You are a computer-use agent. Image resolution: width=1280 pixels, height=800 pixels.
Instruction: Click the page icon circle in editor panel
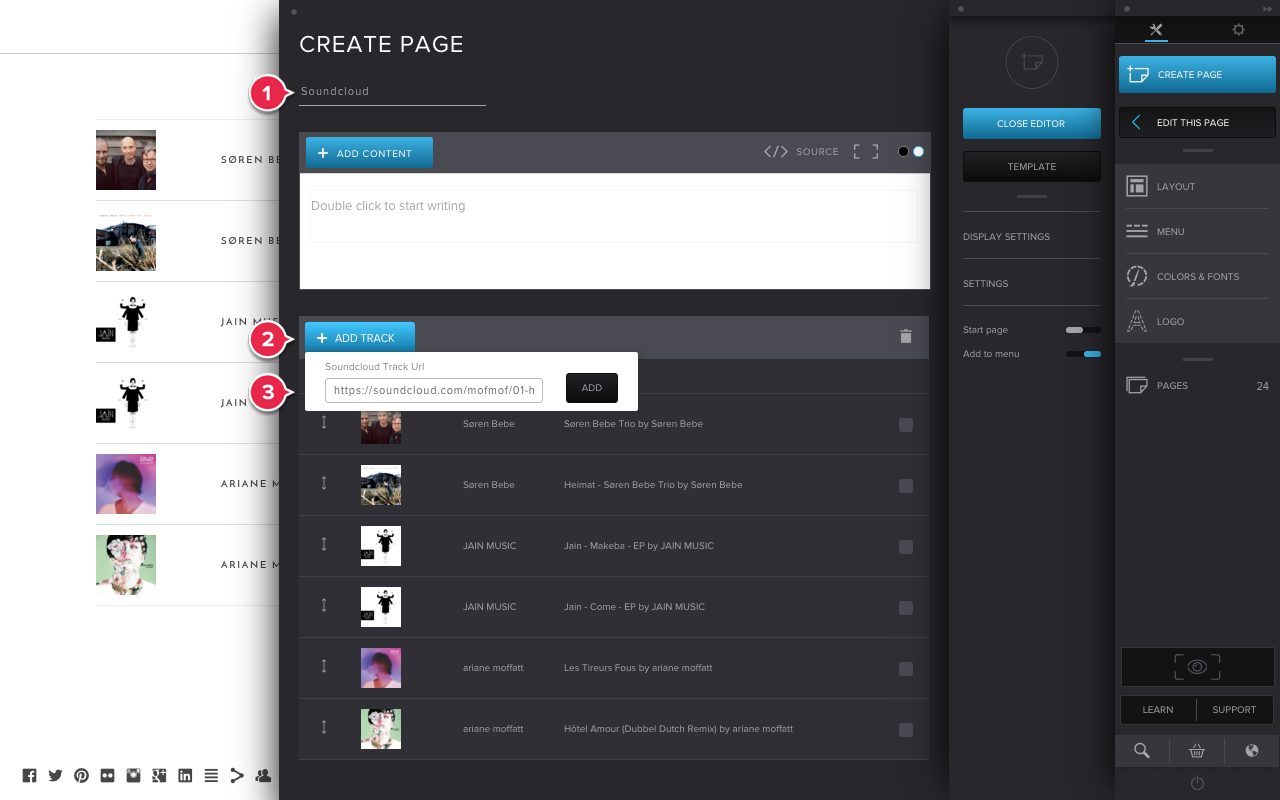[1031, 62]
